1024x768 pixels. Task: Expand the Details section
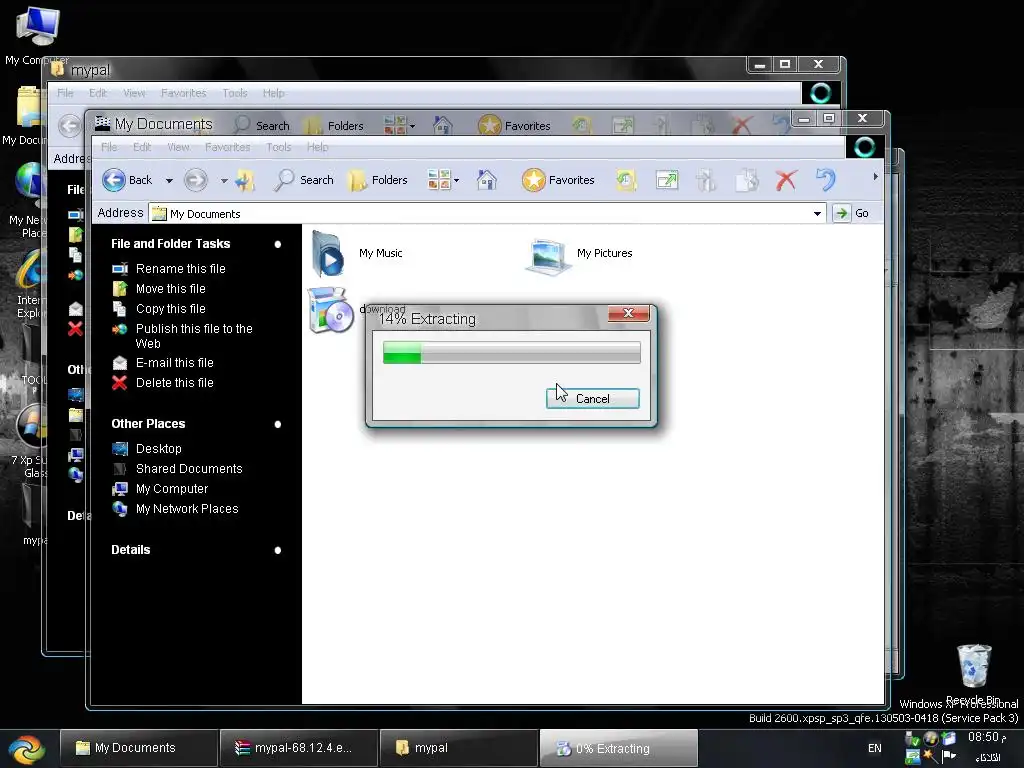pos(278,551)
